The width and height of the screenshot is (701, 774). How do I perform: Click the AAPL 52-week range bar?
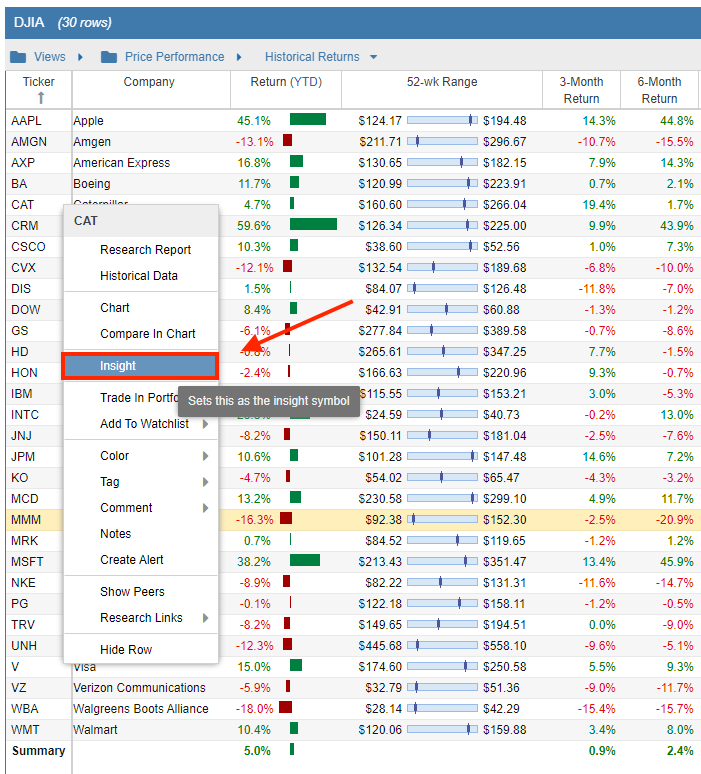[442, 120]
